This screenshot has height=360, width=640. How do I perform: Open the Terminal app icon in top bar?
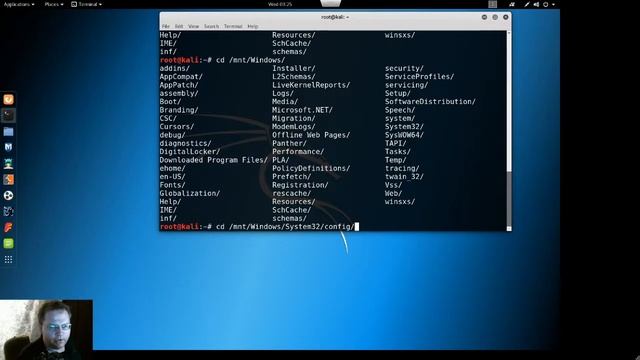(x=74, y=4)
